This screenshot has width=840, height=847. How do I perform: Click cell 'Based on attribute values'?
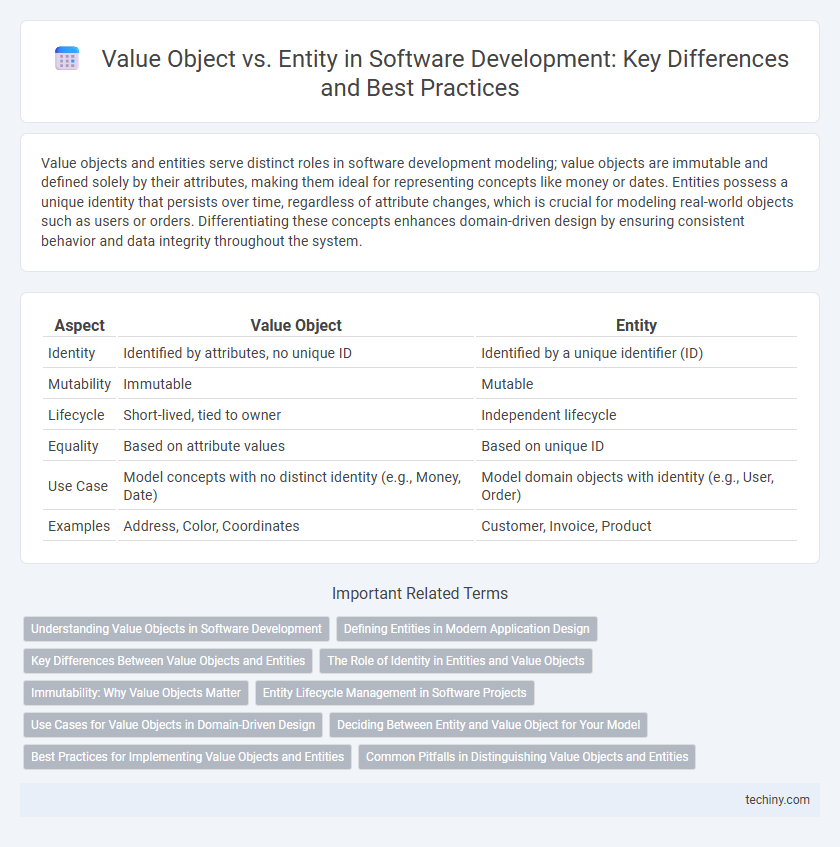point(296,446)
